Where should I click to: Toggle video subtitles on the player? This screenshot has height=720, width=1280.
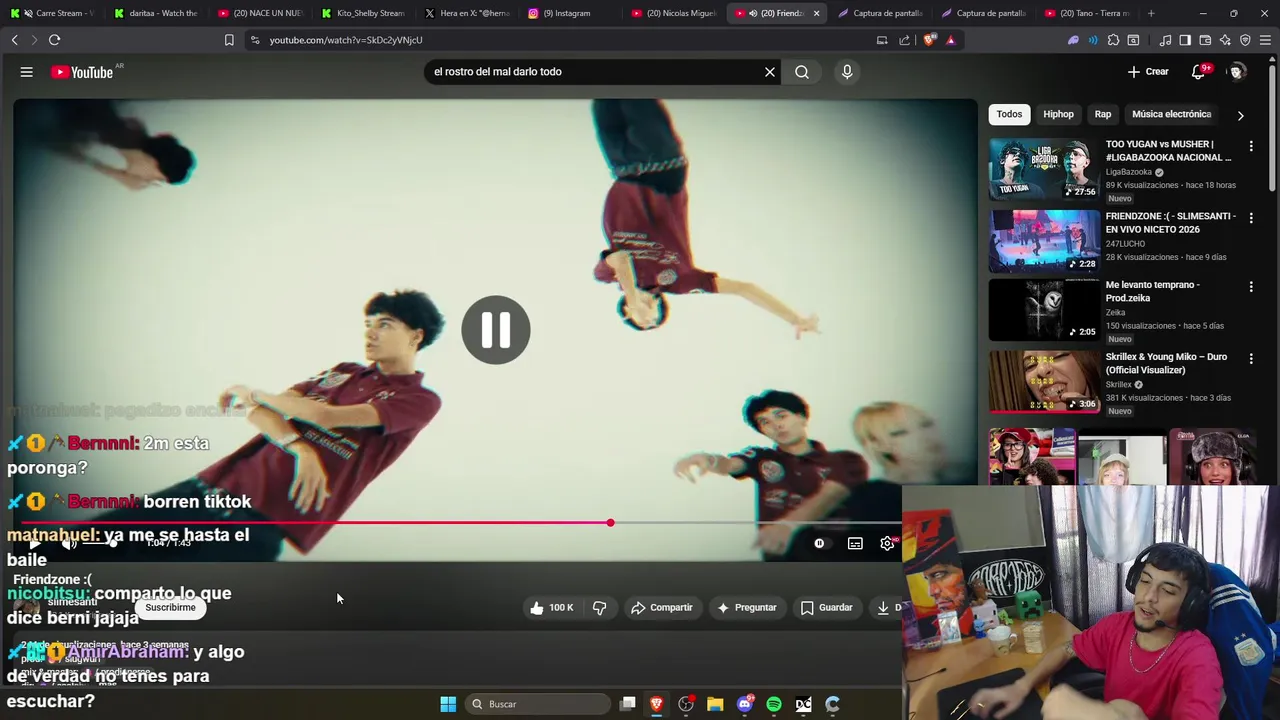coord(855,544)
